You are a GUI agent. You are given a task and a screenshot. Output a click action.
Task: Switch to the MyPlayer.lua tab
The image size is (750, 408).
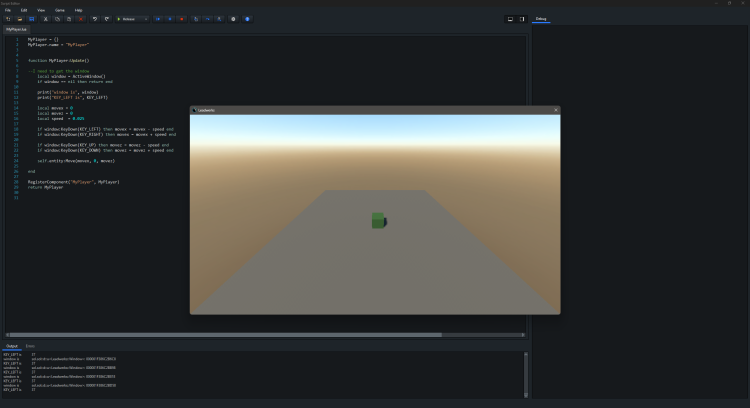coord(16,29)
